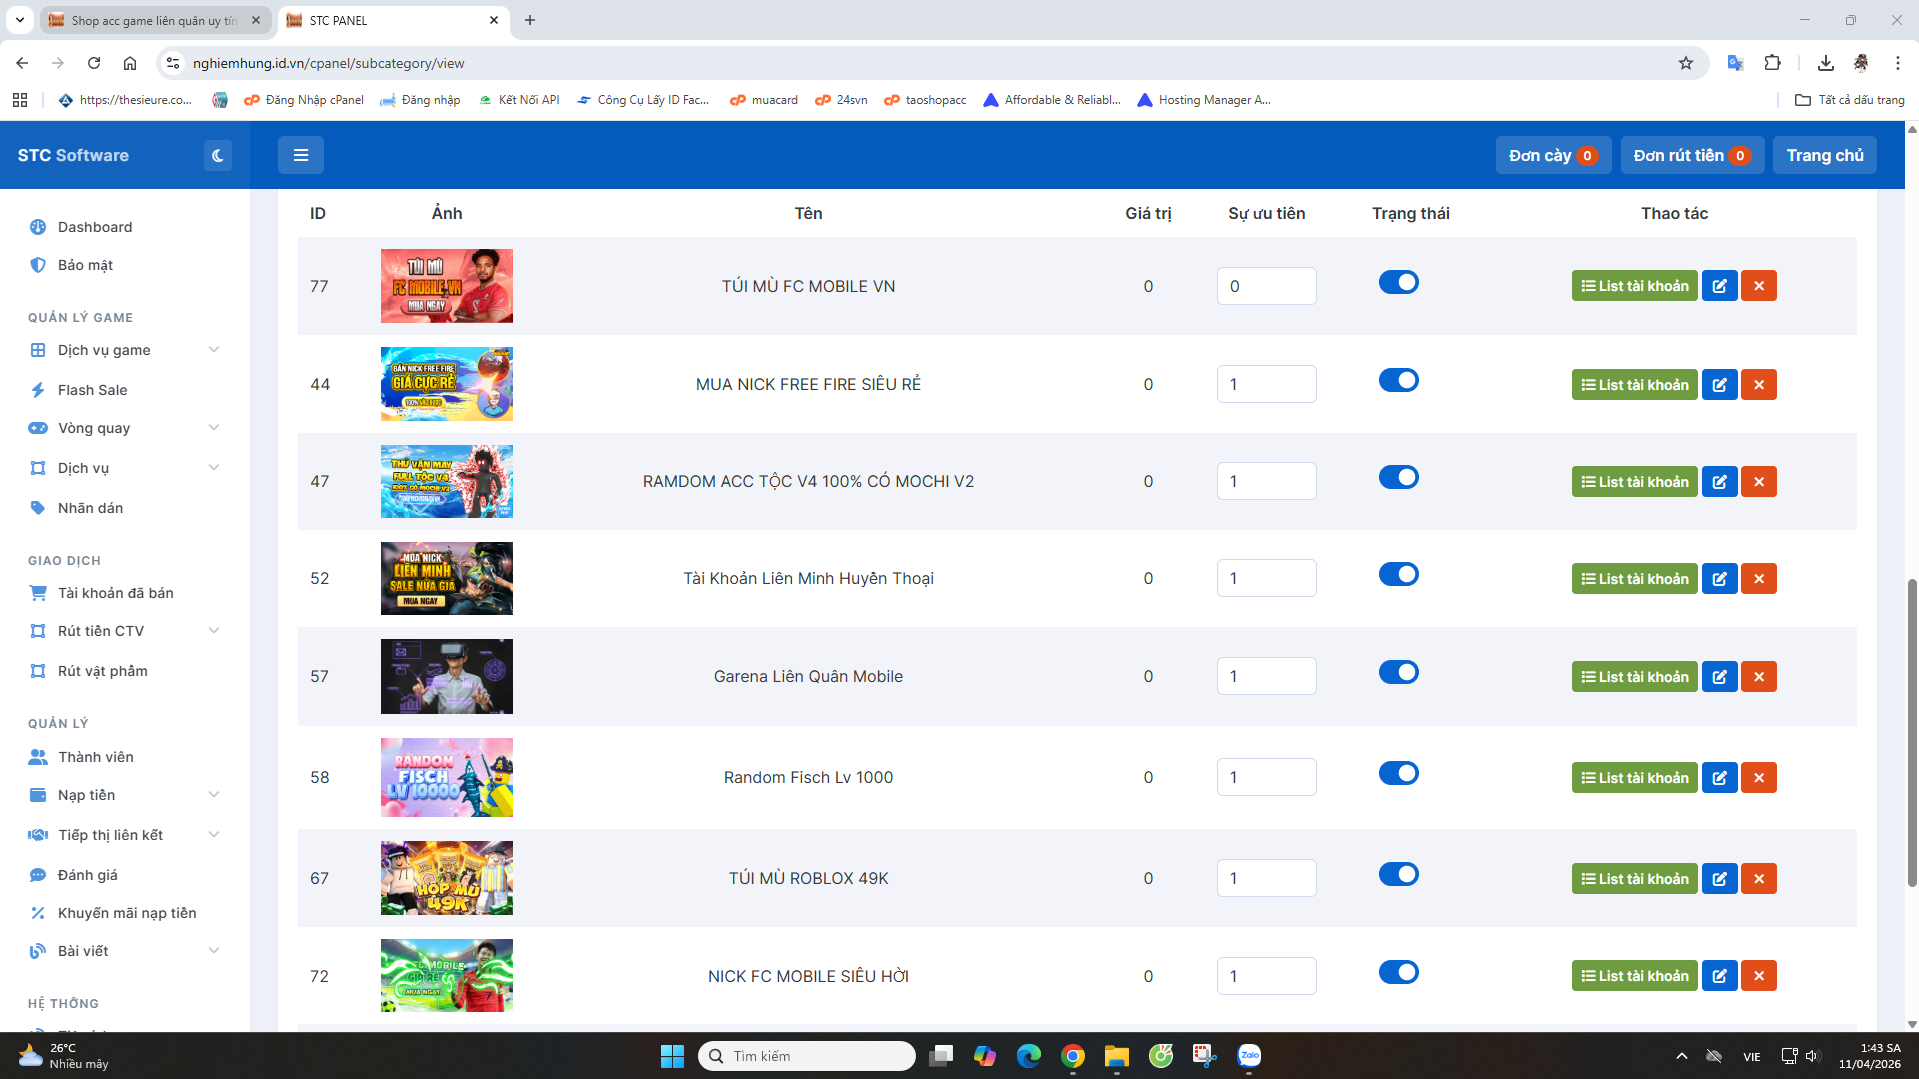The width and height of the screenshot is (1919, 1079).
Task: Click the Trang chủ button
Action: (x=1824, y=155)
